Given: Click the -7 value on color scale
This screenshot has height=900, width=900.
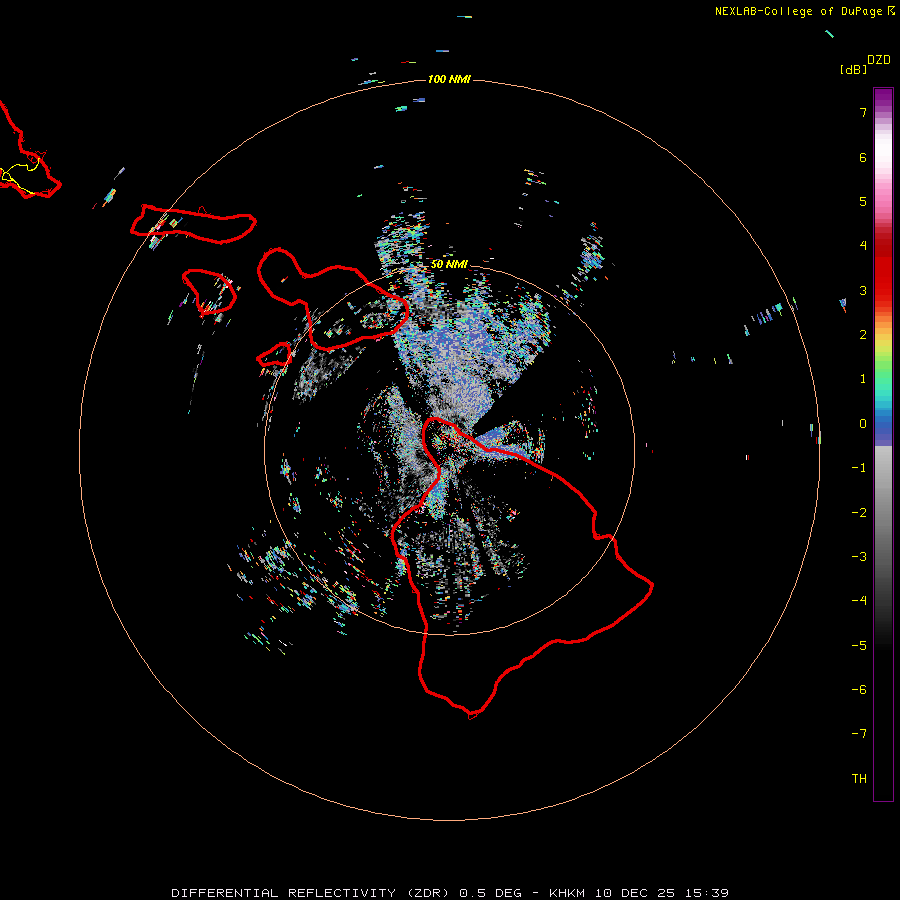Looking at the screenshot, I should coord(859,734).
